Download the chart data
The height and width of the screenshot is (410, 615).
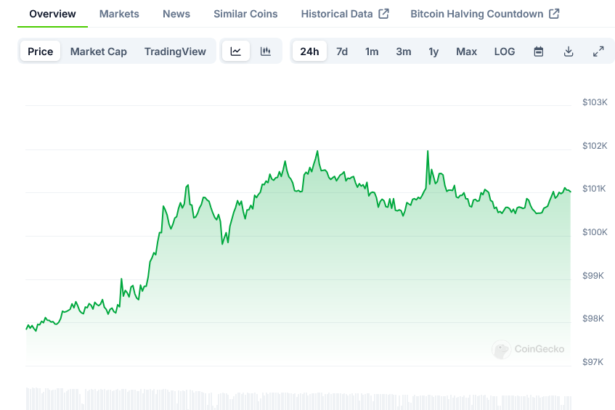click(x=568, y=52)
